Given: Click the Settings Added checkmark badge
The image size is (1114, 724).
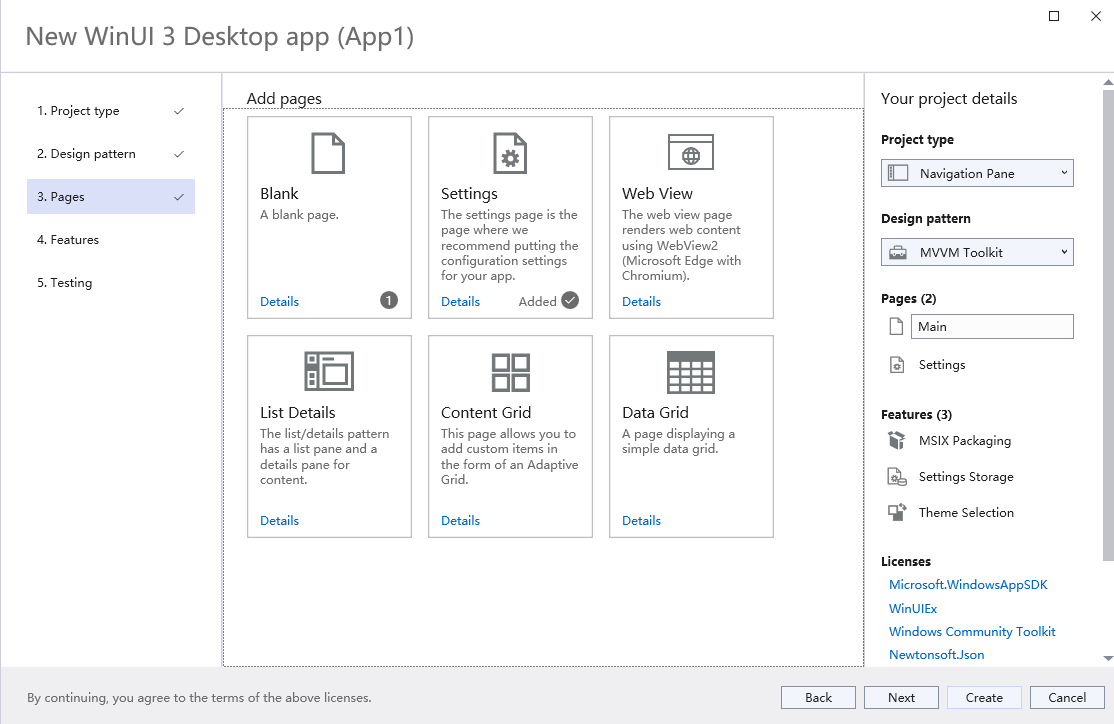Looking at the screenshot, I should 570,301.
